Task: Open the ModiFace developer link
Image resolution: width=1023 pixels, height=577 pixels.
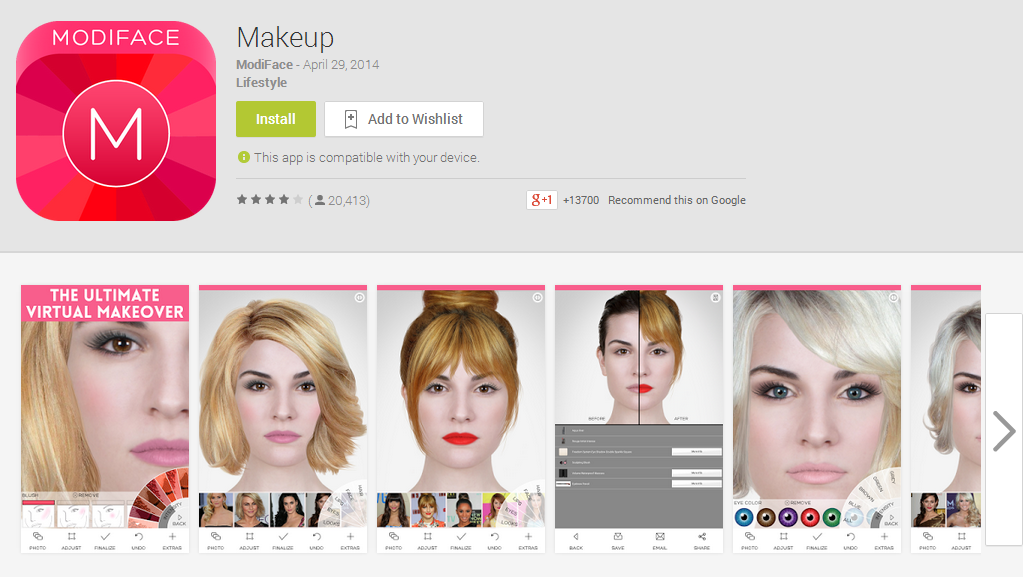Action: (264, 65)
